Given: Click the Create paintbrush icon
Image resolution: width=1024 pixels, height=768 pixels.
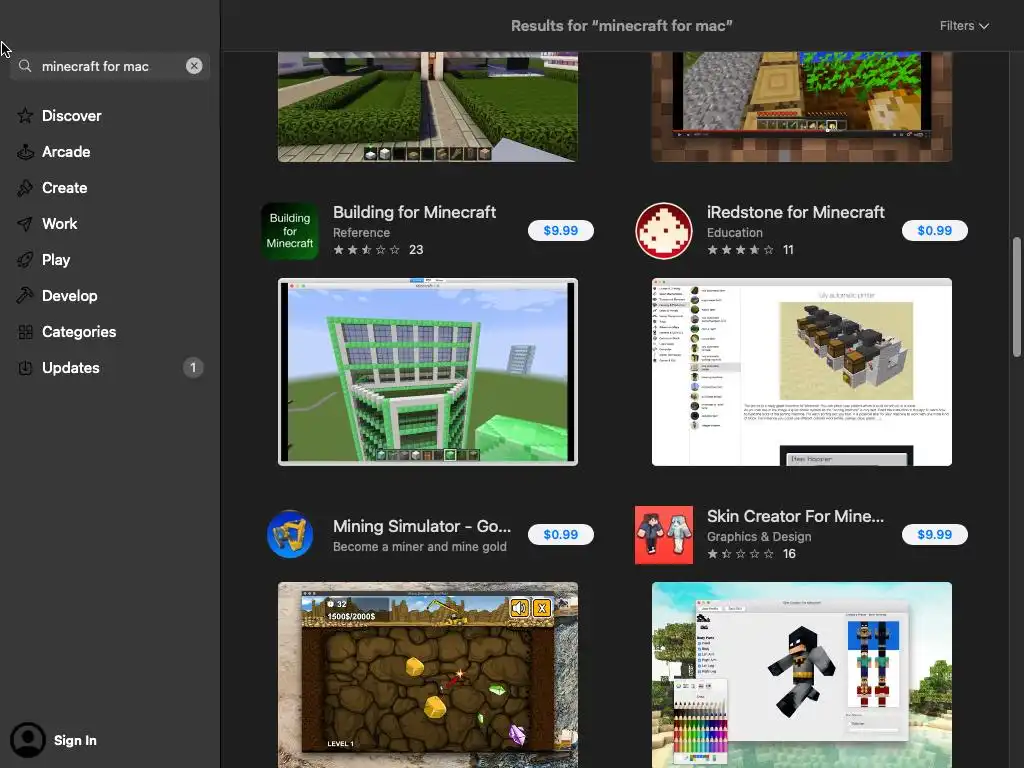Looking at the screenshot, I should point(25,187).
